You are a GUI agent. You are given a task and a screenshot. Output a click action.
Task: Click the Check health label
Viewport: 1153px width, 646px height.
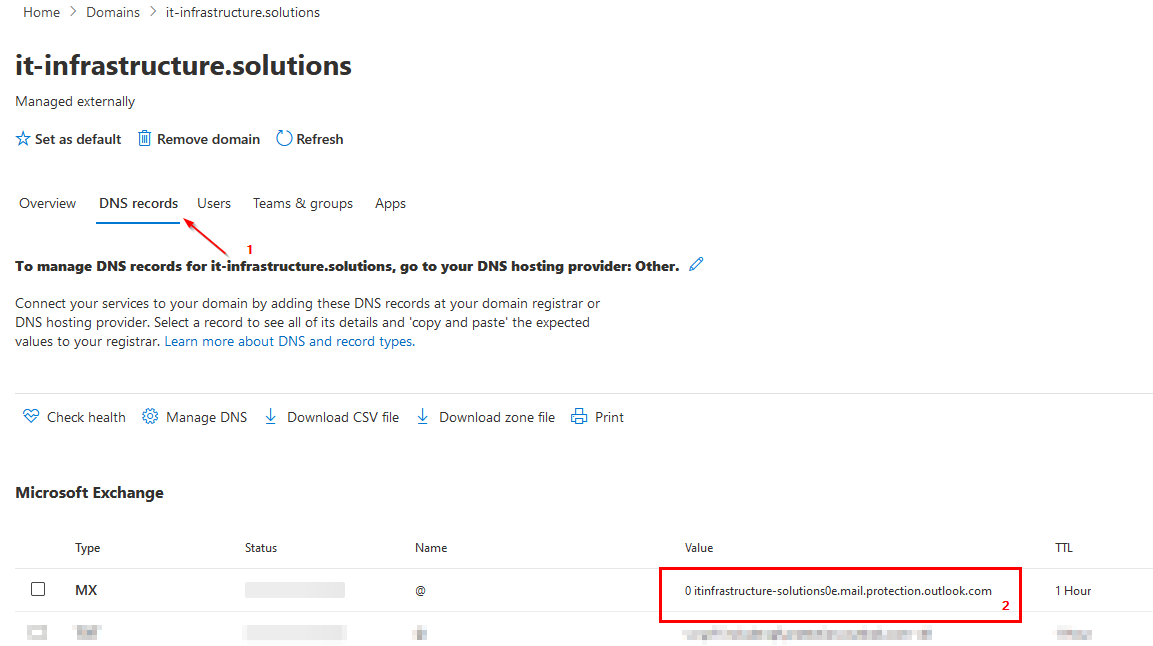(86, 417)
